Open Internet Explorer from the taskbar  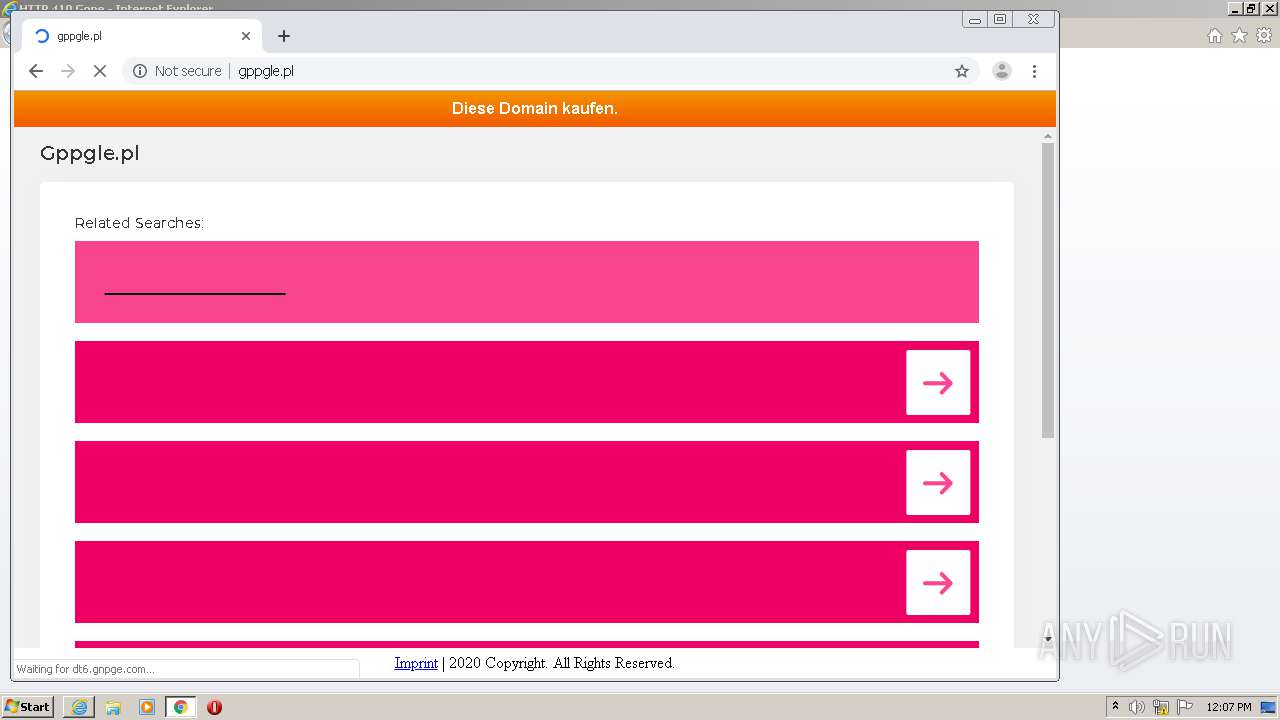(79, 707)
